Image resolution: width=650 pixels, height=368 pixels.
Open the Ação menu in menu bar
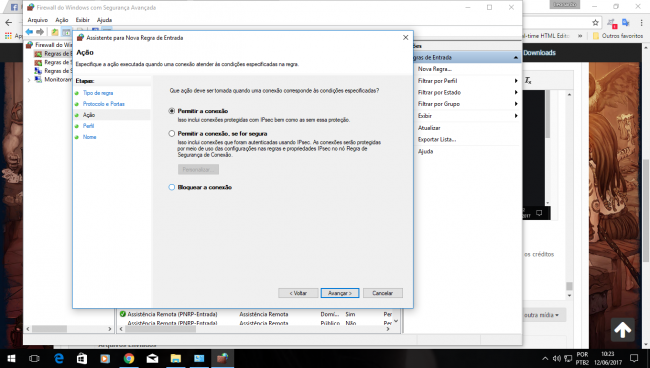click(62, 20)
